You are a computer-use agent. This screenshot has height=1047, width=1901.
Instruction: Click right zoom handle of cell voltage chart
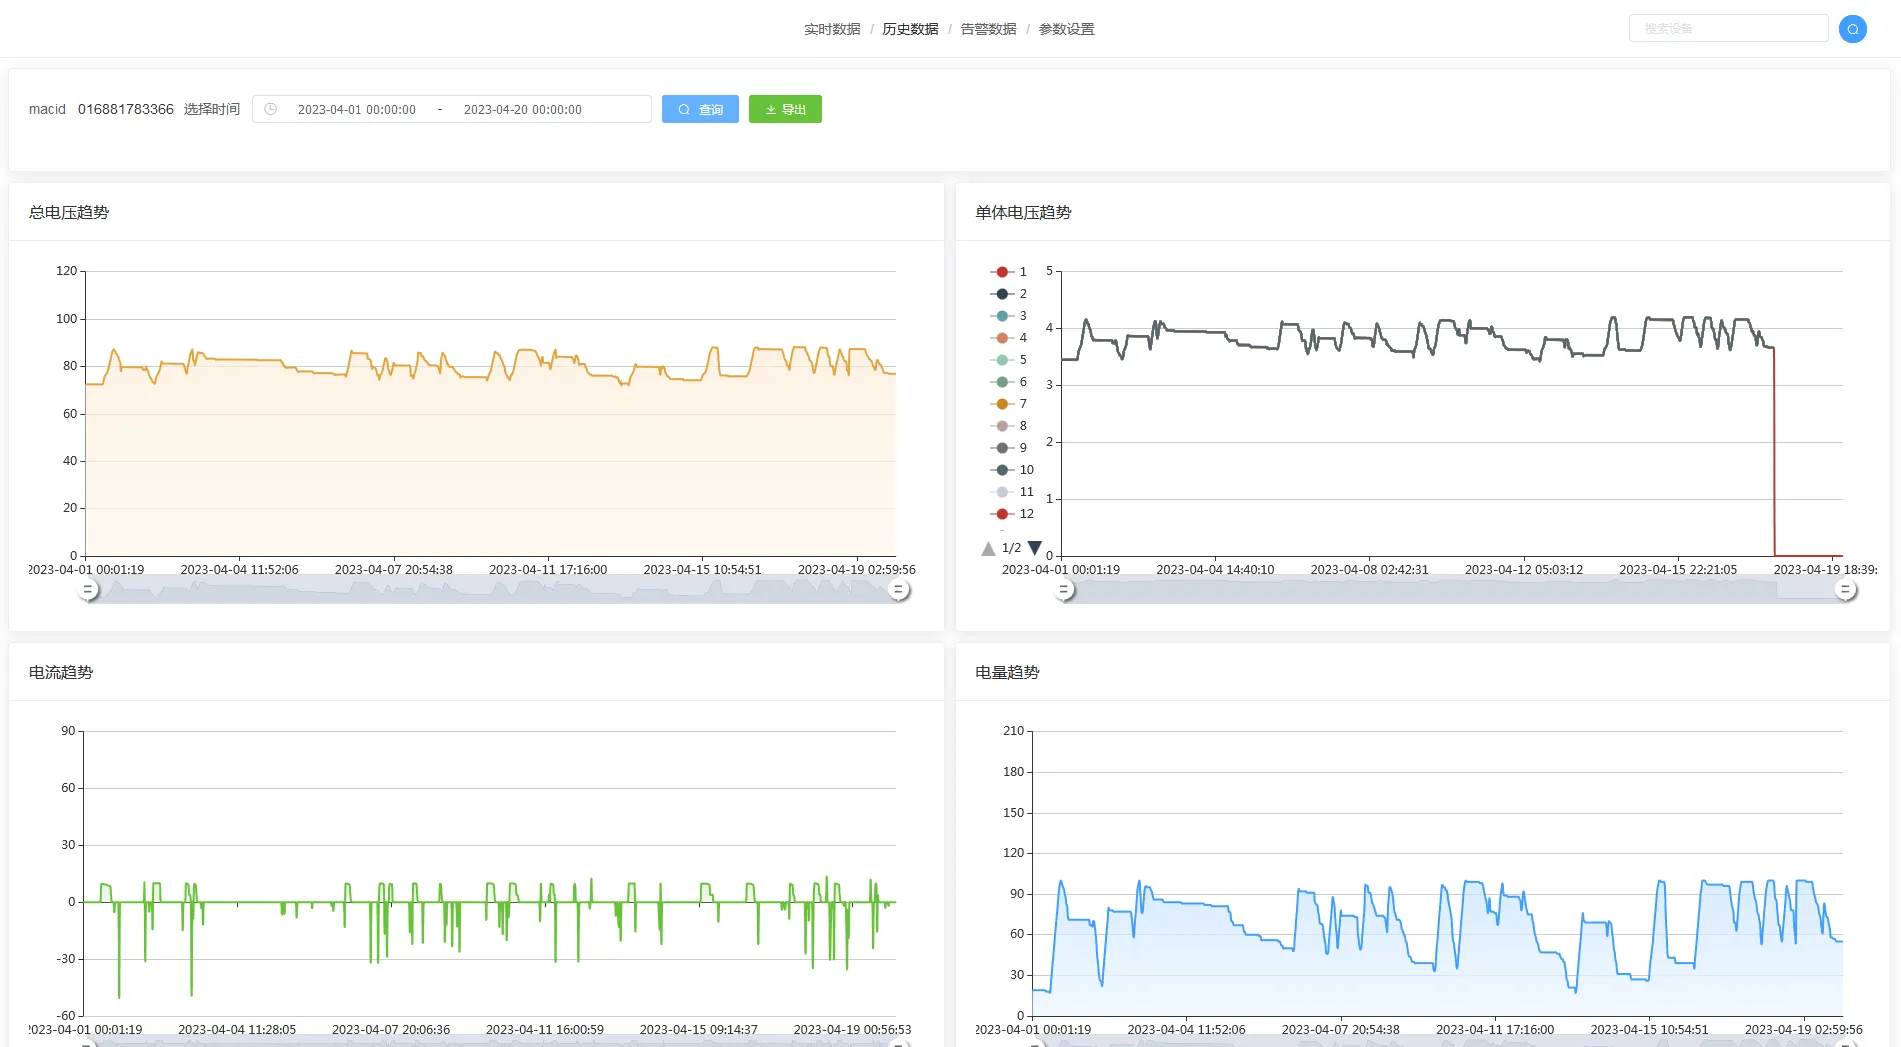[x=1846, y=590]
